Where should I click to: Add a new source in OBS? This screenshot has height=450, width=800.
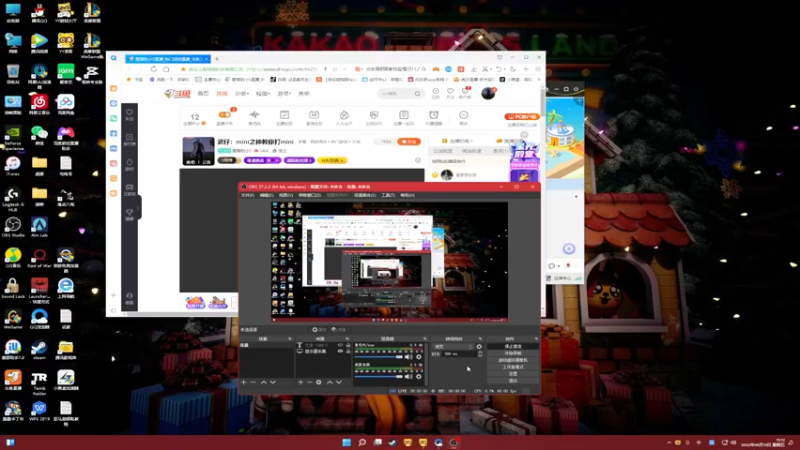pos(301,382)
